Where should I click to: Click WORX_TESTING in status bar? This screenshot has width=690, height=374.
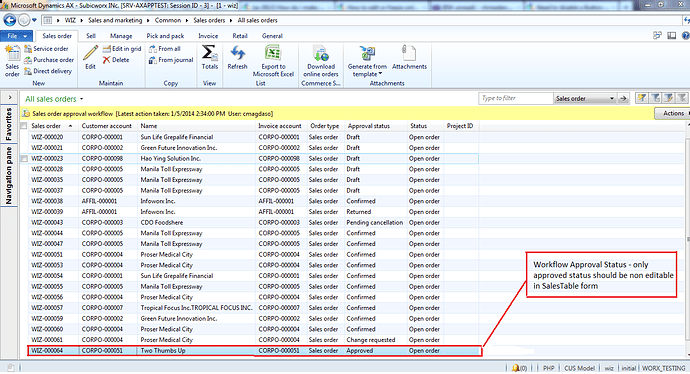coord(664,368)
